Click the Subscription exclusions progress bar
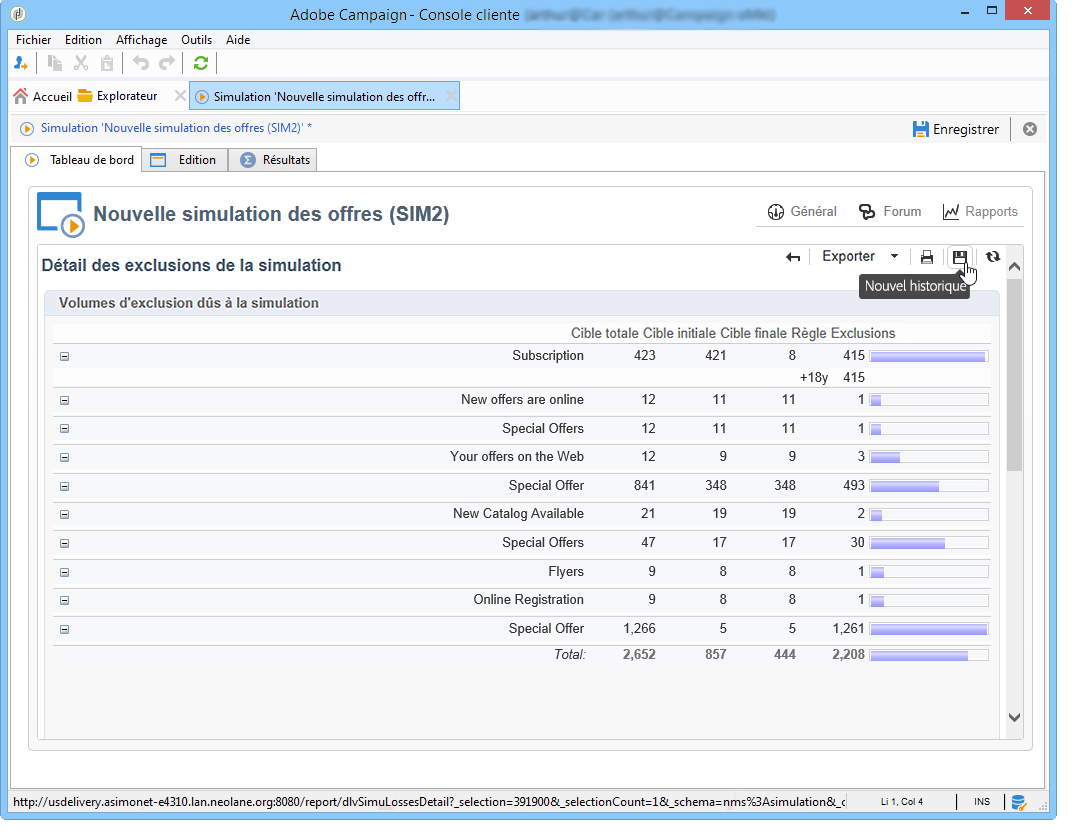 (929, 356)
